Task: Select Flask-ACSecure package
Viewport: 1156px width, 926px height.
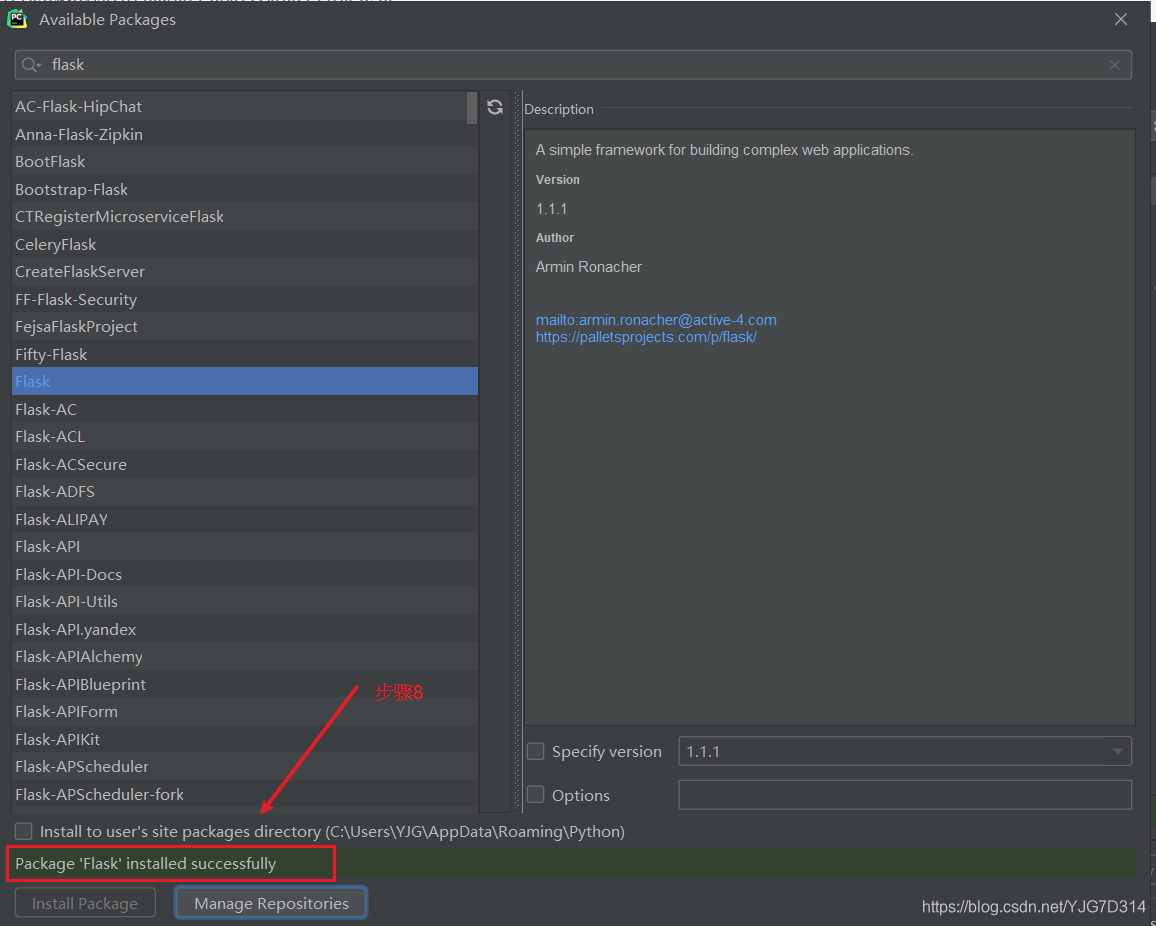Action: coord(245,464)
